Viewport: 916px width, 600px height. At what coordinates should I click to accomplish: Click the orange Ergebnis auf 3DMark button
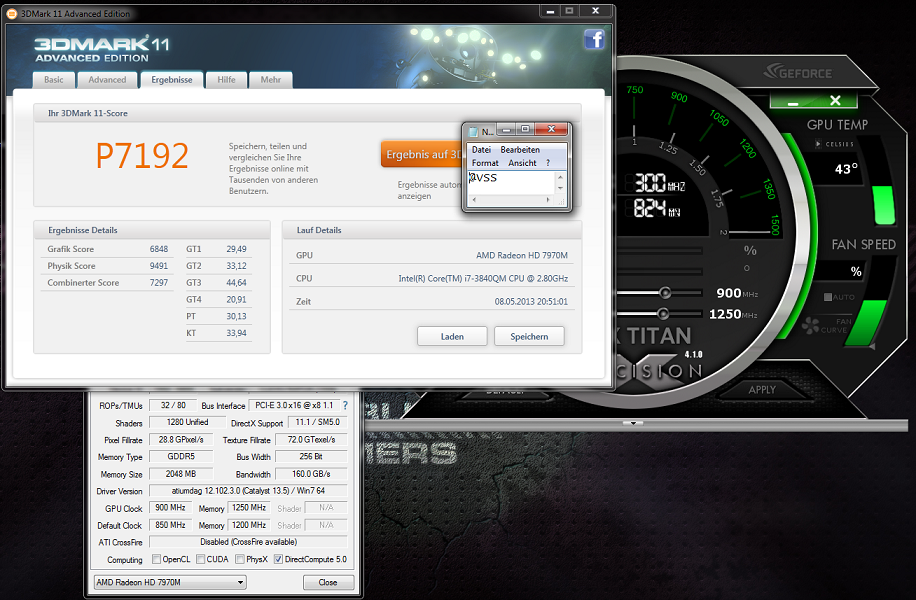(x=421, y=154)
